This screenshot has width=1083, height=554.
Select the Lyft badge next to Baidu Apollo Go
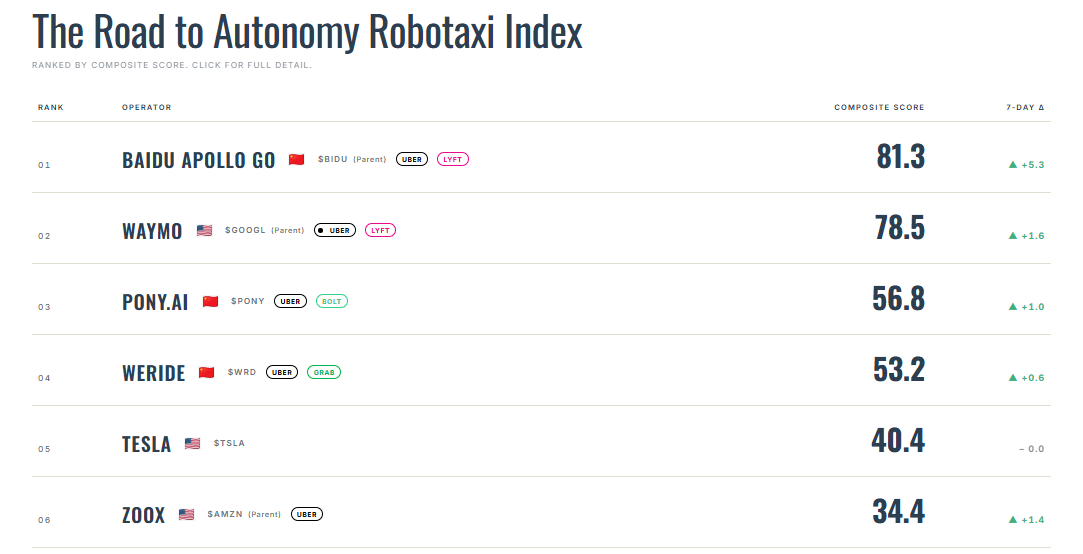[453, 160]
